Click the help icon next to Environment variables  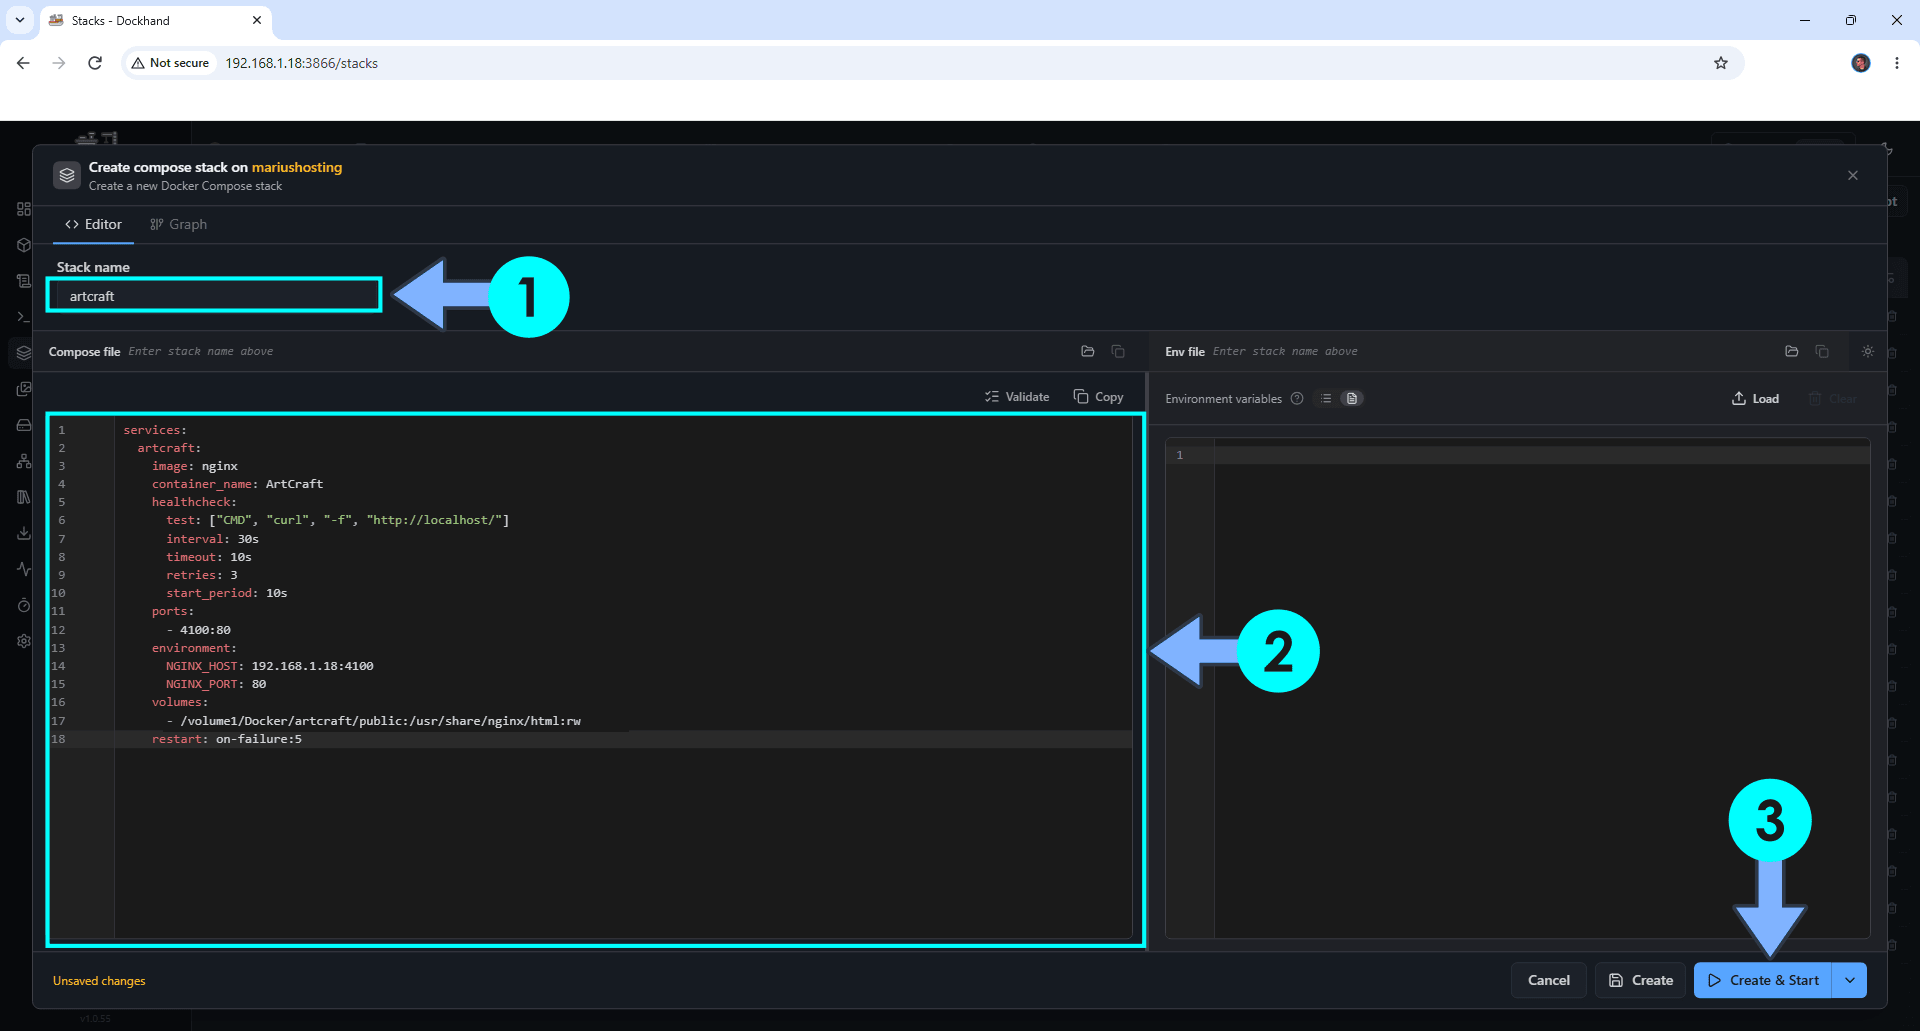(x=1297, y=398)
